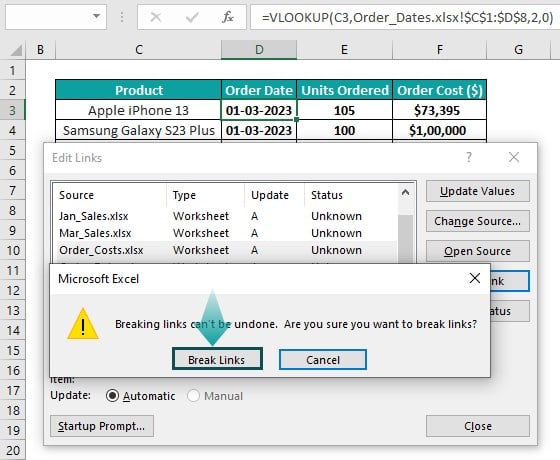Select row 4 header
560x460 pixels.
click(12, 130)
